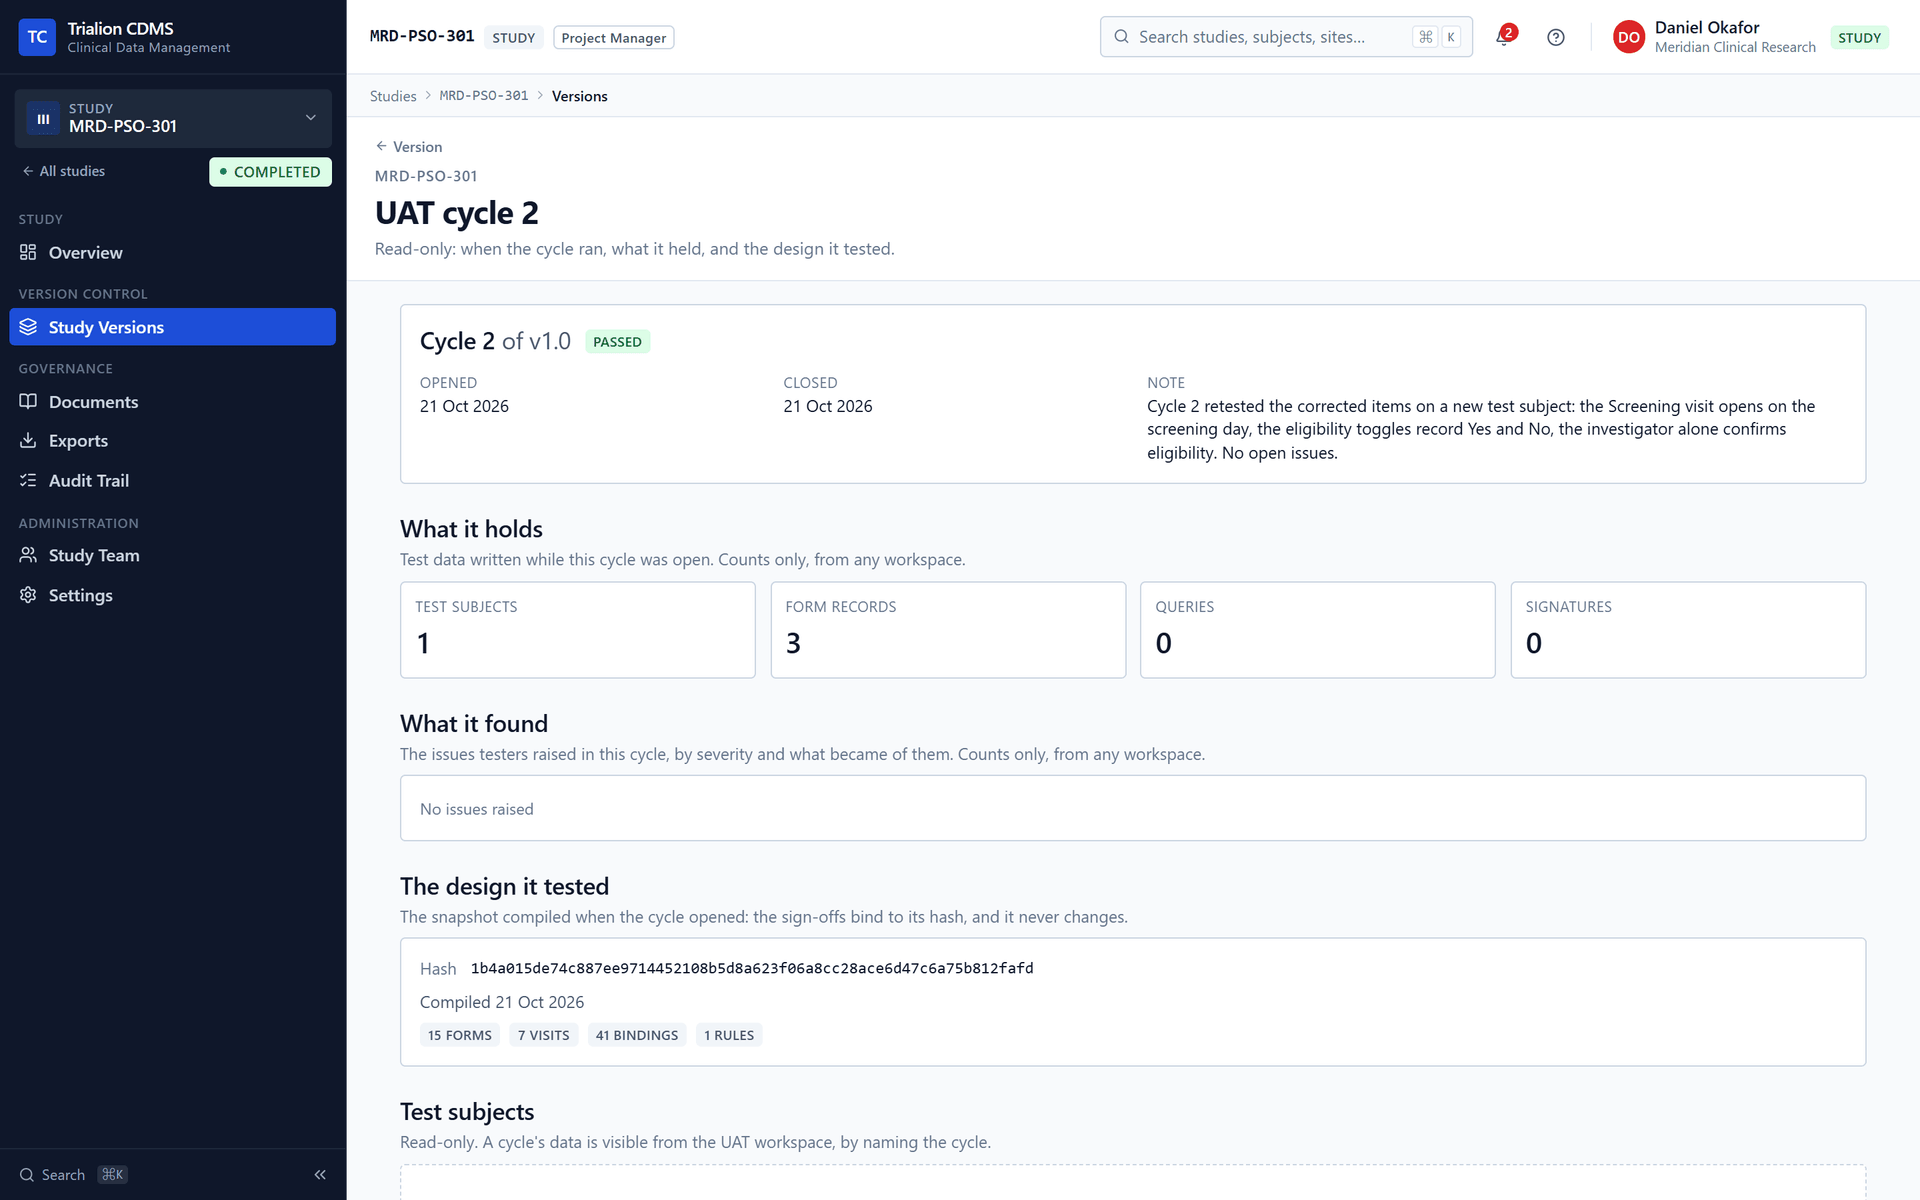Click the study selector bars icon
This screenshot has height=1200, width=1920.
pyautogui.click(x=43, y=118)
